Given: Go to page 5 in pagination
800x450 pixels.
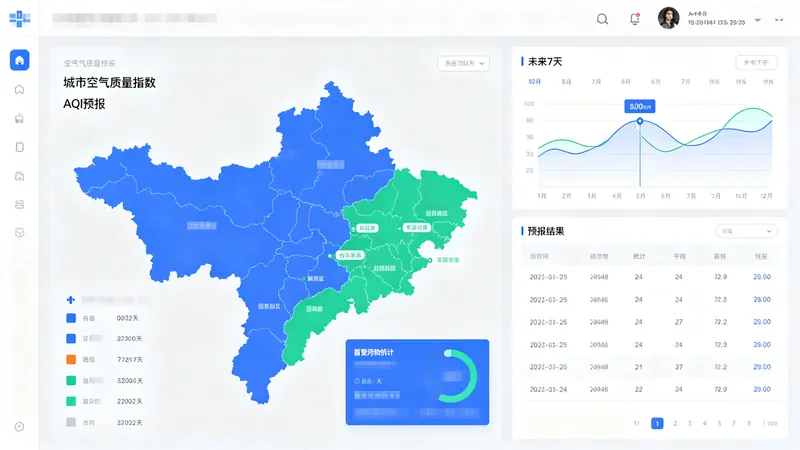Looking at the screenshot, I should (x=719, y=423).
